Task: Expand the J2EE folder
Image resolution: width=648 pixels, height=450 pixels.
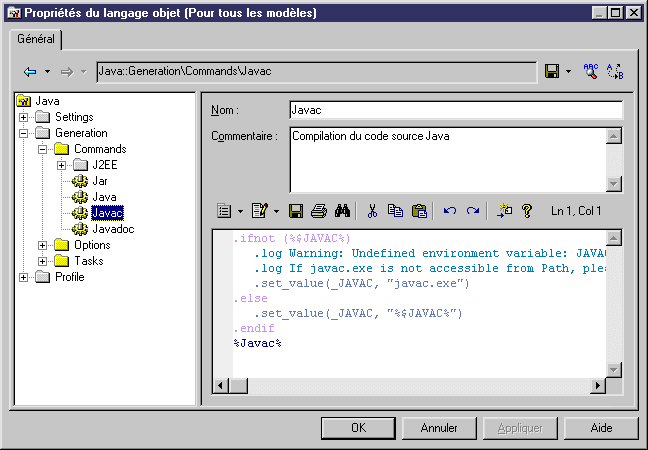Action: pos(62,165)
